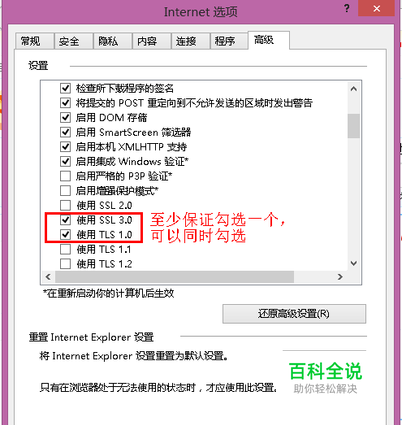Image resolution: width=402 pixels, height=425 pixels.
Task: Click the horizontal scroll left arrow
Action: click(x=48, y=277)
